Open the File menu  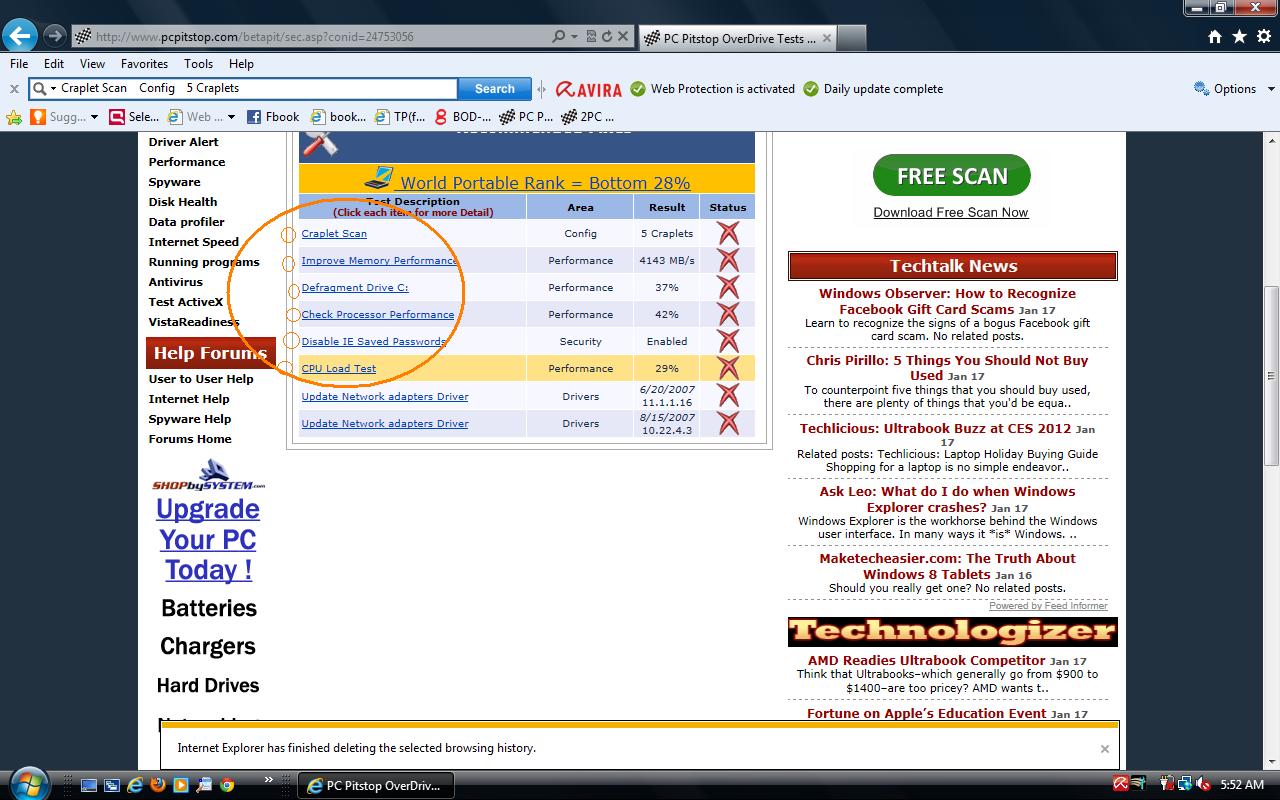tap(19, 63)
